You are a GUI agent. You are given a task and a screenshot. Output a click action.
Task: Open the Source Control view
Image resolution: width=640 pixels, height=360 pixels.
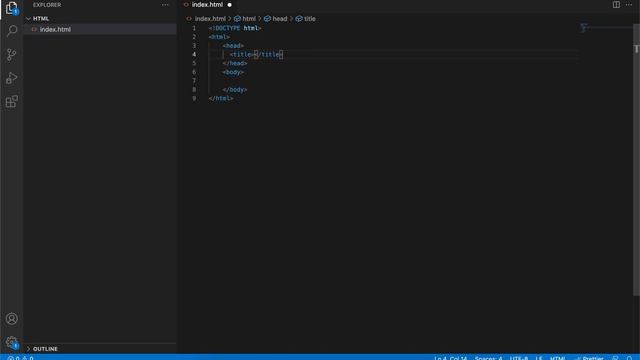point(11,55)
